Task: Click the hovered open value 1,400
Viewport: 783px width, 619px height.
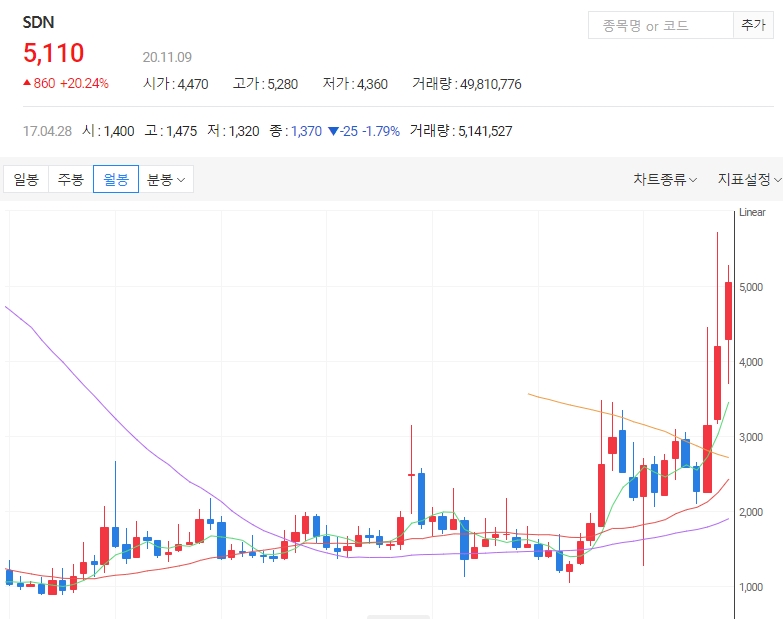Action: click(x=119, y=131)
